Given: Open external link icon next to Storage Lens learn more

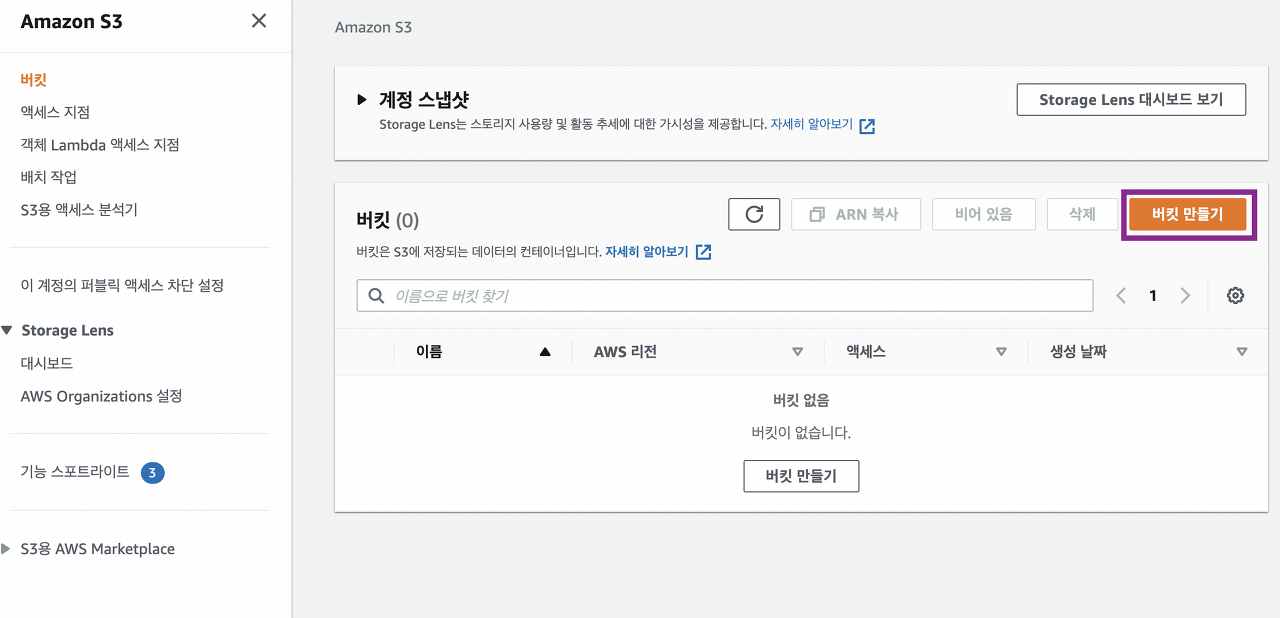Looking at the screenshot, I should [x=868, y=126].
